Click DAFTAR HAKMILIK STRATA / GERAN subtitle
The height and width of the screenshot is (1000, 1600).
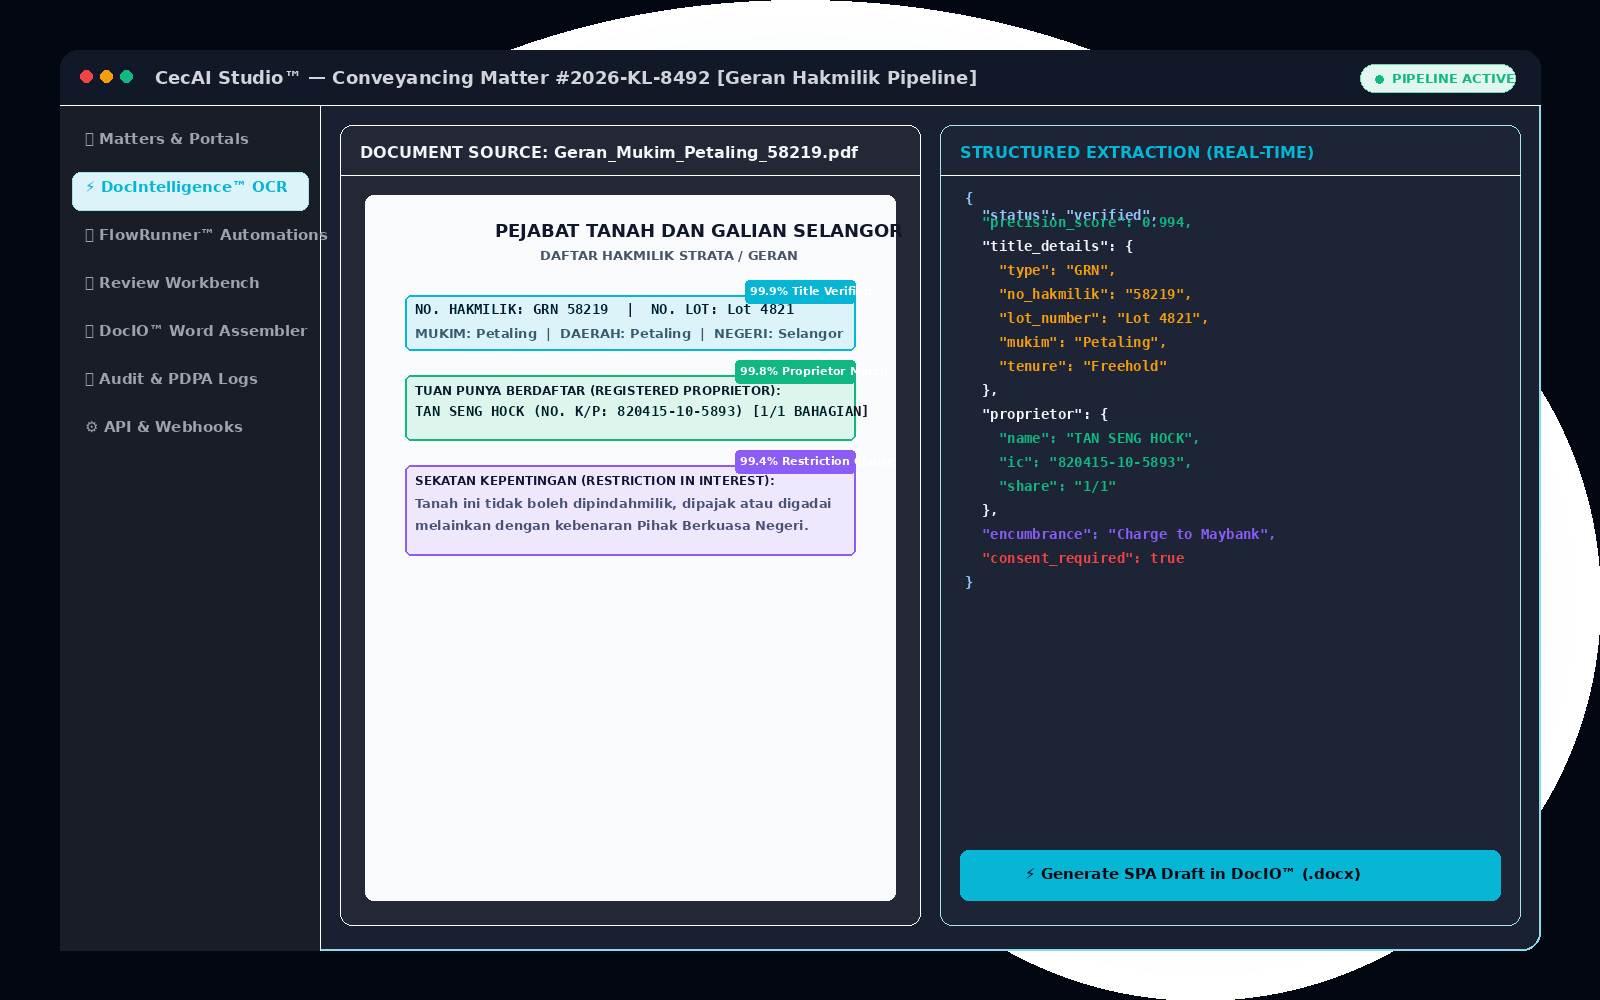click(x=669, y=256)
